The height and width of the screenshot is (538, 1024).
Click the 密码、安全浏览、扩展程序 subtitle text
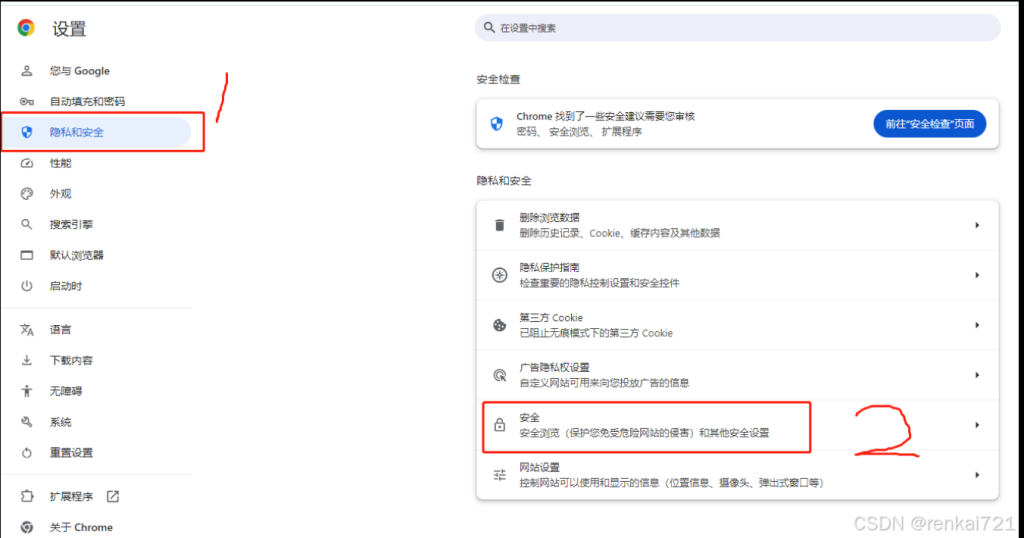579,132
